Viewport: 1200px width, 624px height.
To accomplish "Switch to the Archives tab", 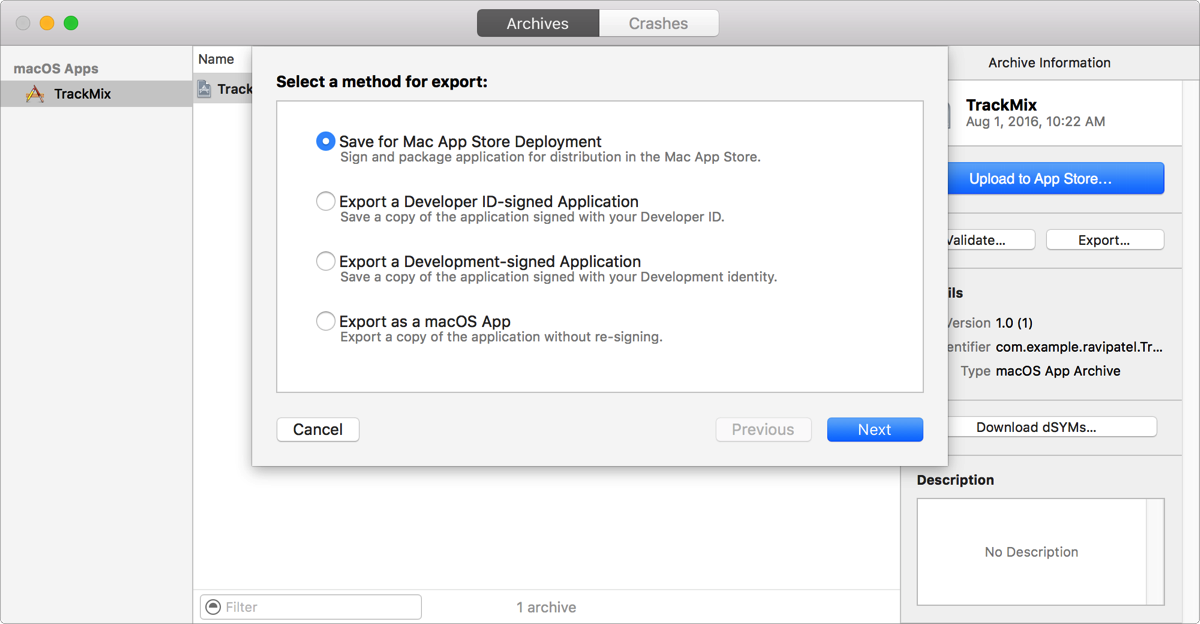I will point(537,23).
